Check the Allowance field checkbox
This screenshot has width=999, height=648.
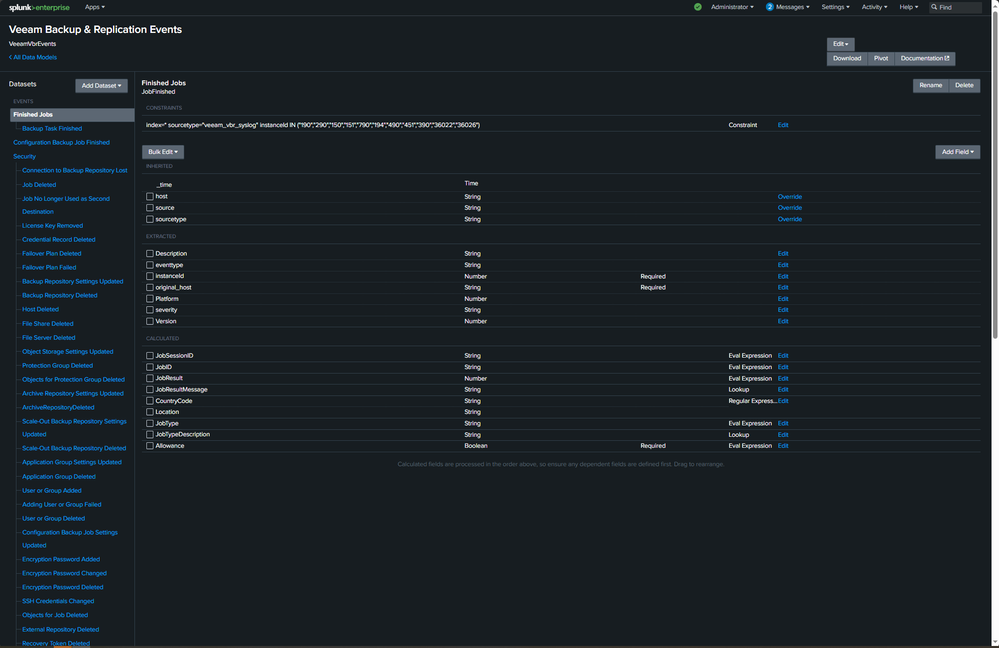150,446
